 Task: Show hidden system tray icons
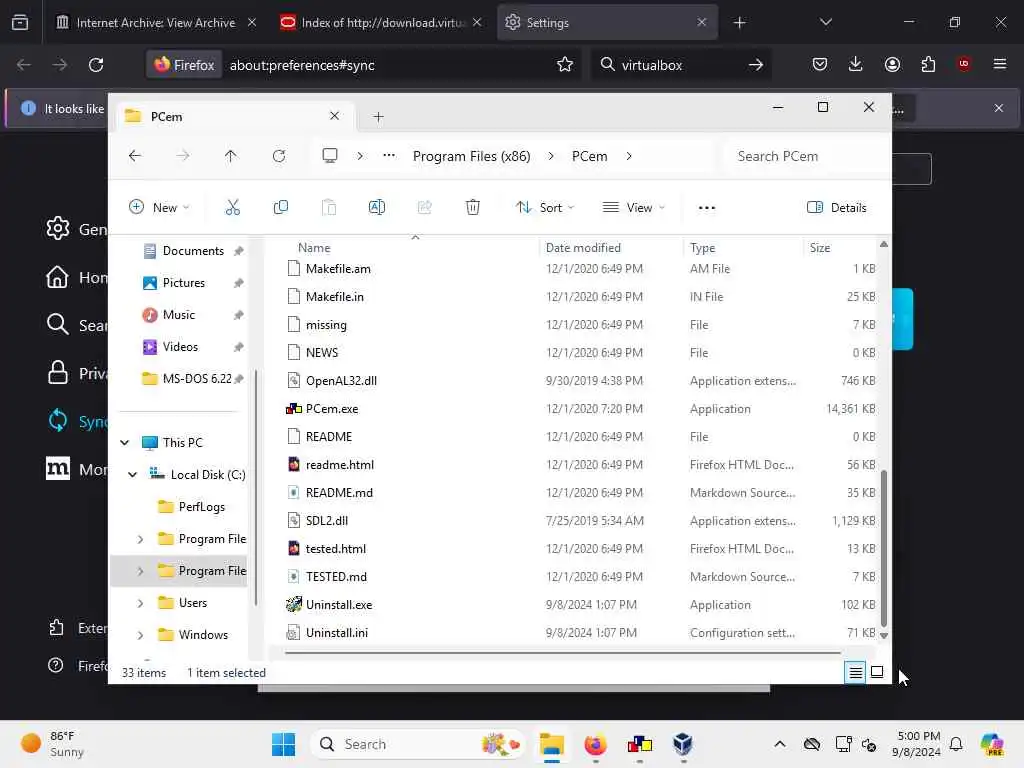780,744
